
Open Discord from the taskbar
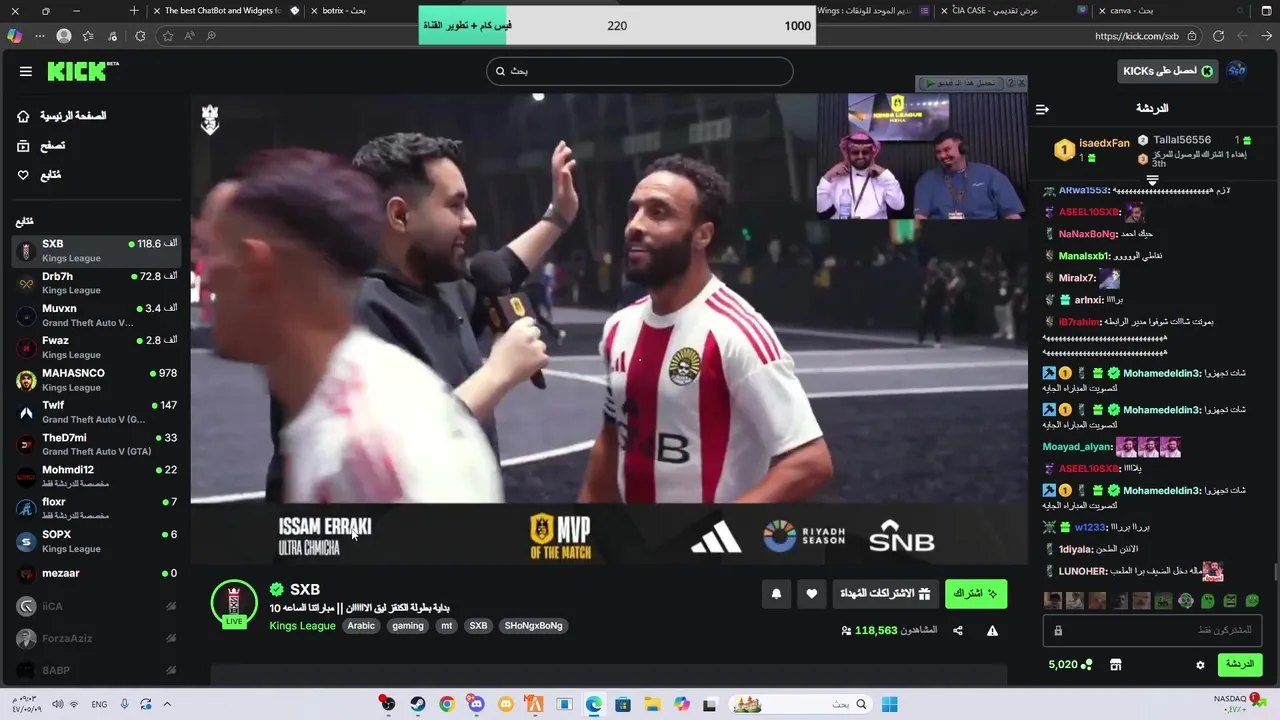tap(476, 704)
